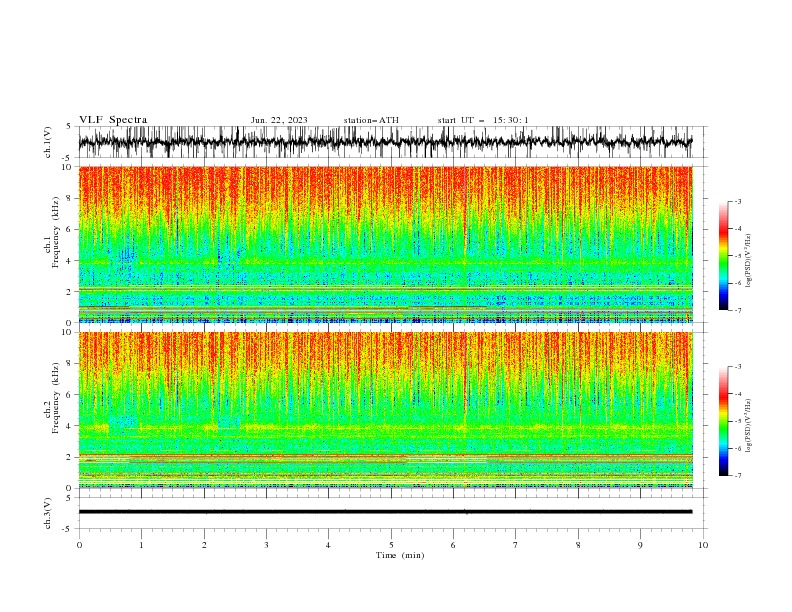Click the ch.2 PSD color scale bar
The height and width of the screenshot is (612, 792).
coord(724,421)
